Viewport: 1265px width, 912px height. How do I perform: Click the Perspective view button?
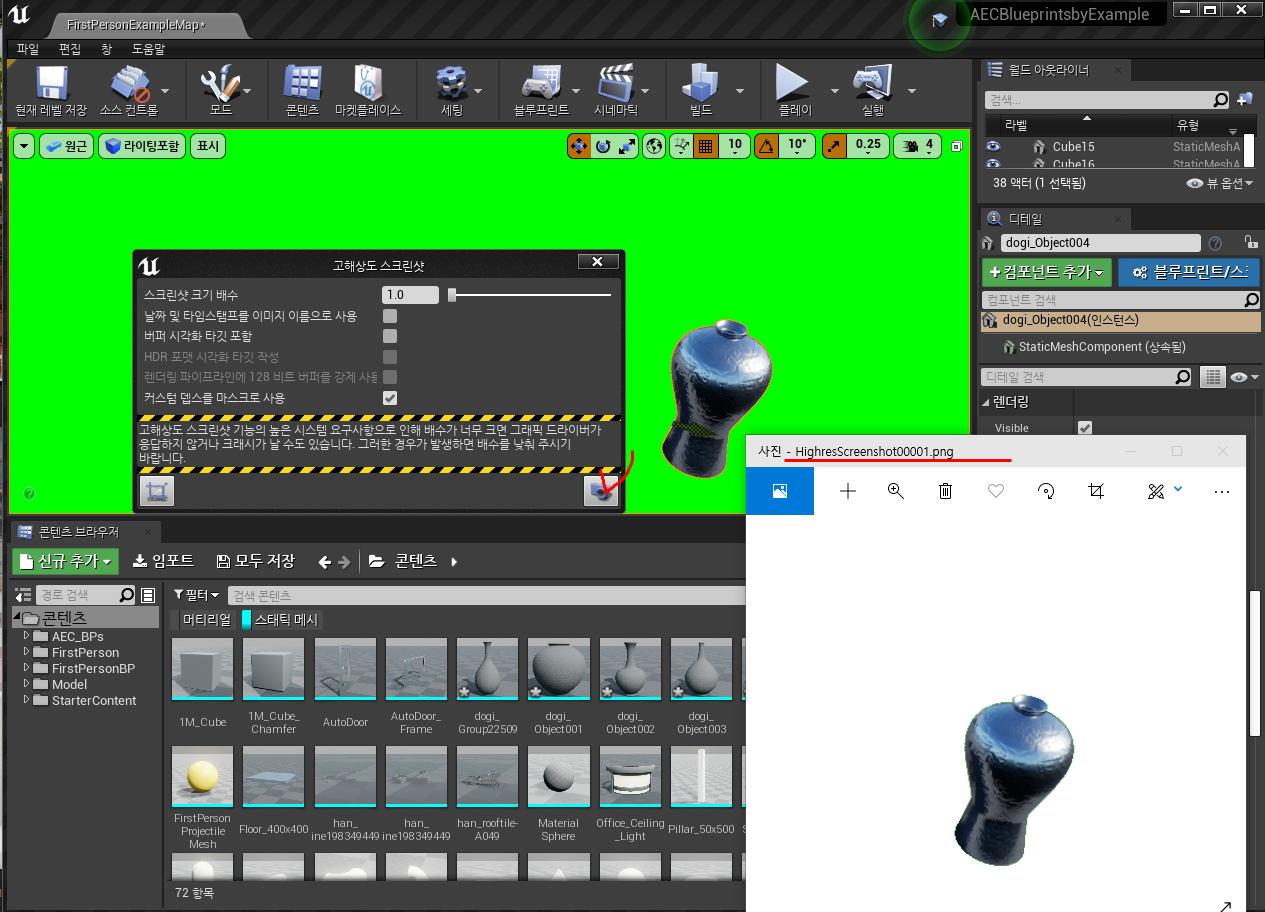click(66, 146)
